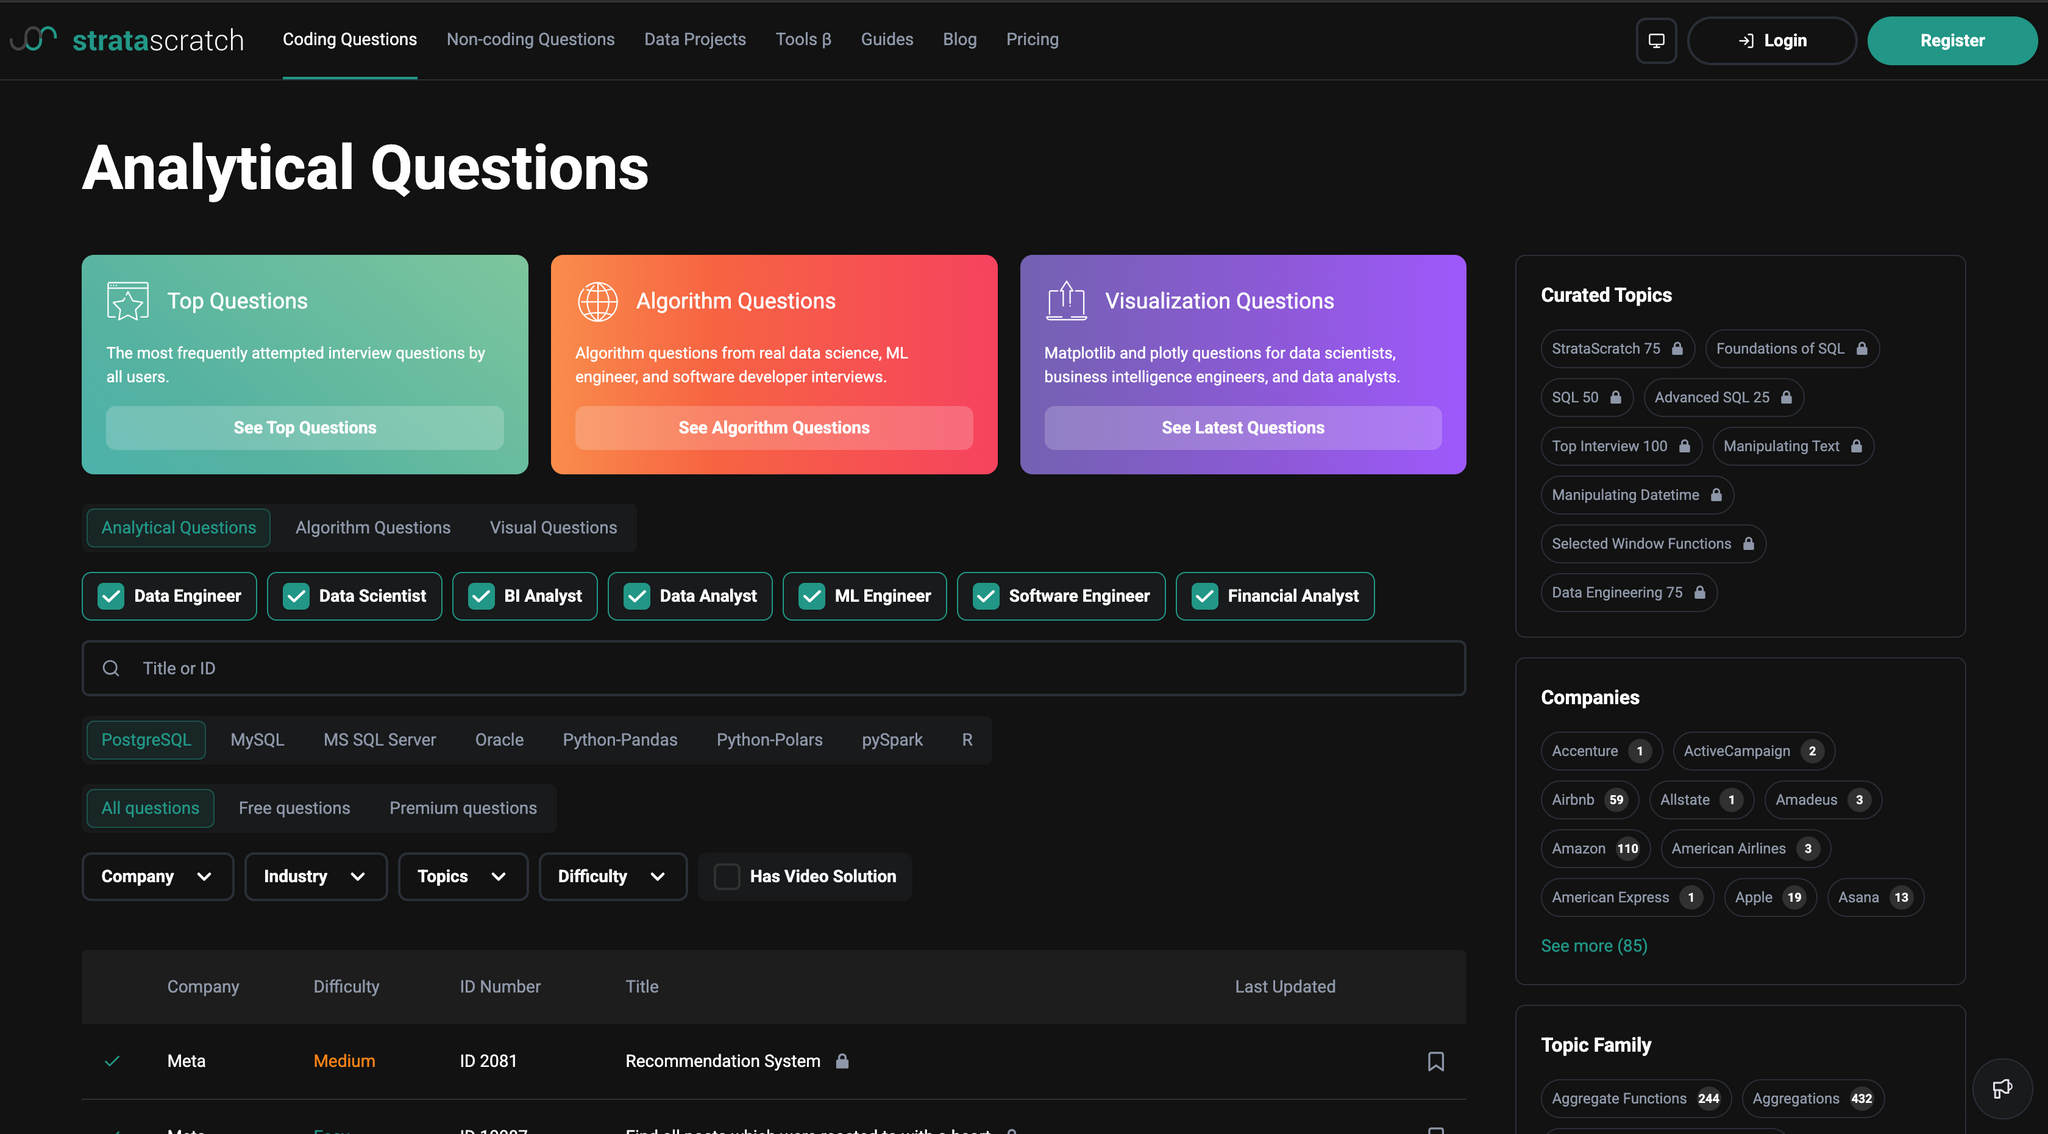
Task: Click See more (85) companies link
Action: click(1594, 945)
